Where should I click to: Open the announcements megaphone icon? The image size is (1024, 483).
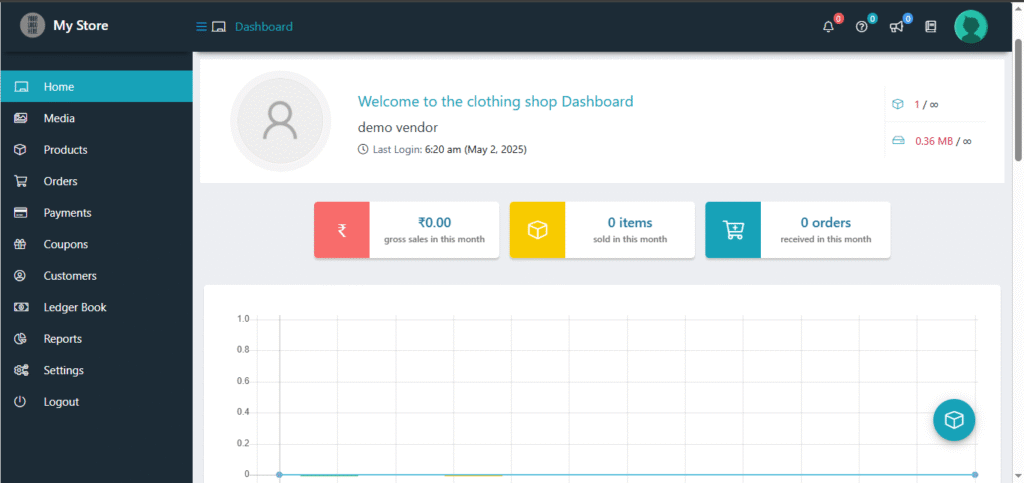(x=896, y=27)
